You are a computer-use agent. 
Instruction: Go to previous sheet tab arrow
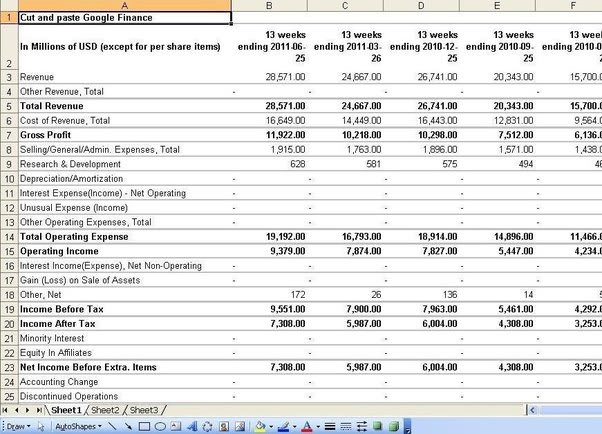point(17,410)
